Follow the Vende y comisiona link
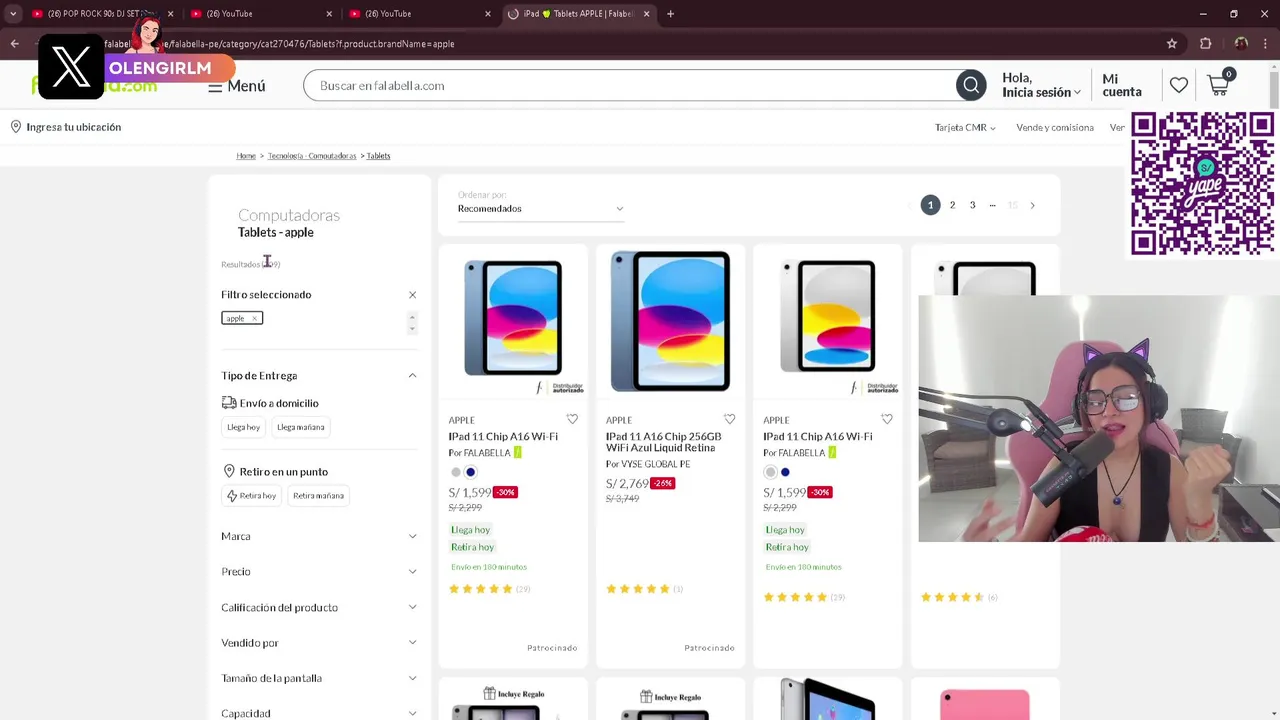This screenshot has width=1280, height=720. click(1055, 128)
